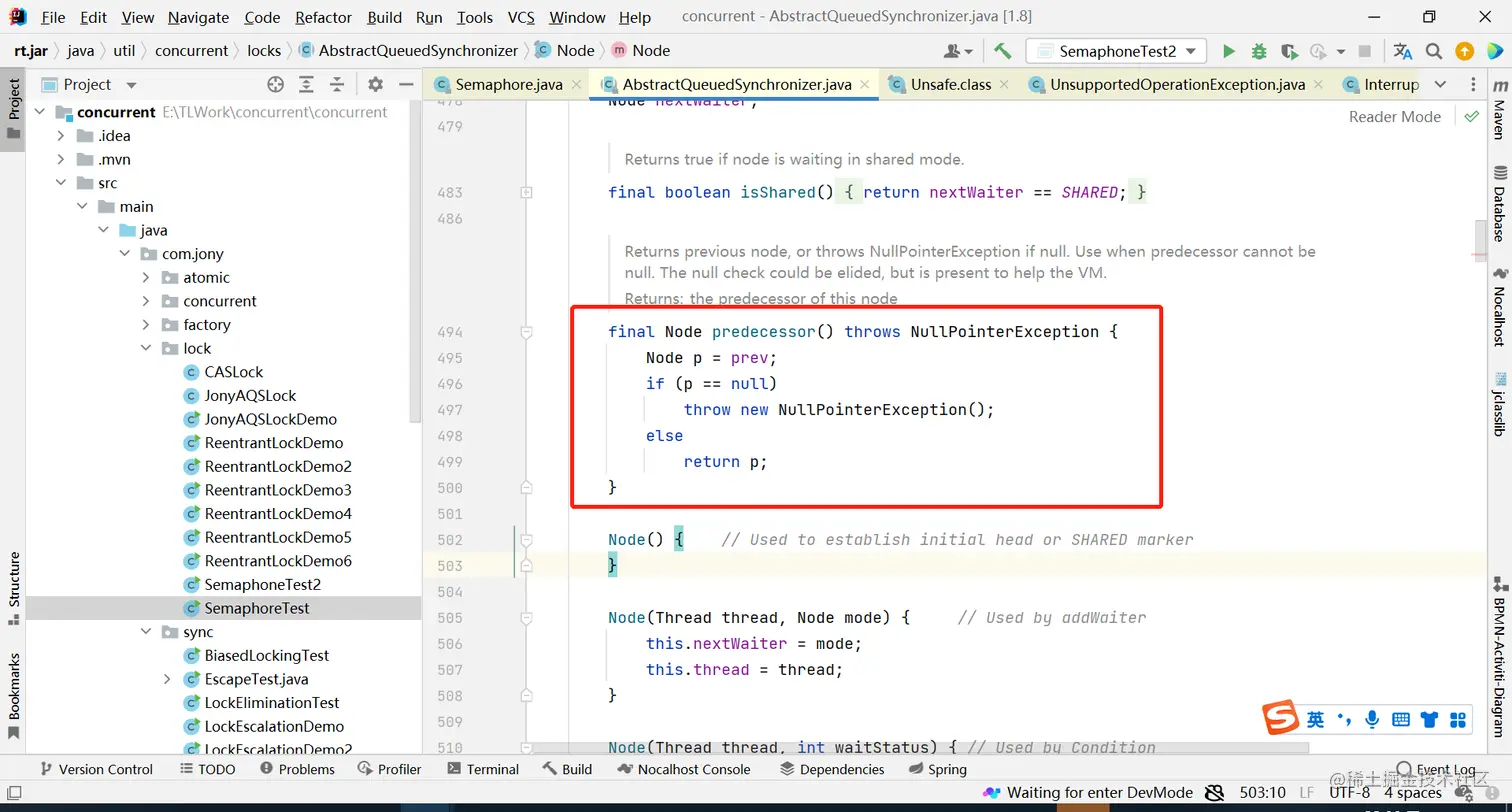Toggle tool window bars in the status bar corner
This screenshot has height=812, width=1512.
click(14, 793)
